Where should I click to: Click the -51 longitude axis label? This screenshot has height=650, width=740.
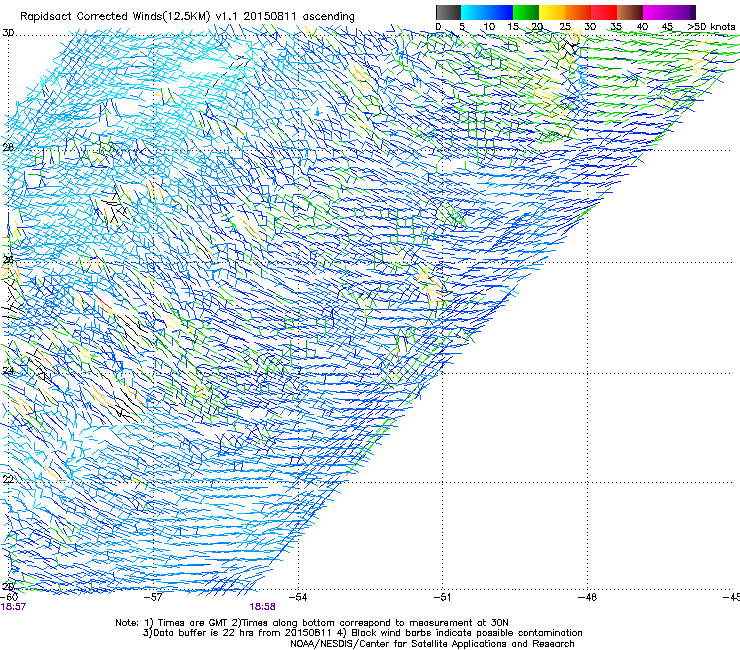point(442,597)
